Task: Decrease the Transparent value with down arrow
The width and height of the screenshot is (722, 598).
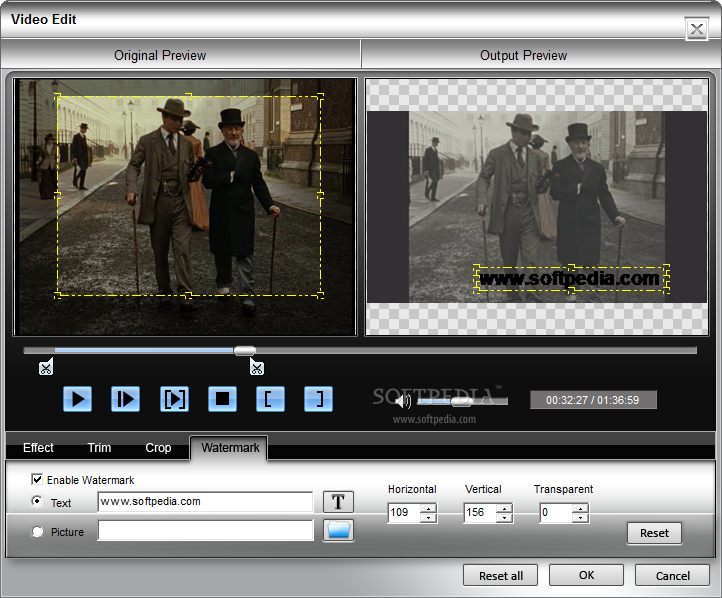Action: point(580,517)
